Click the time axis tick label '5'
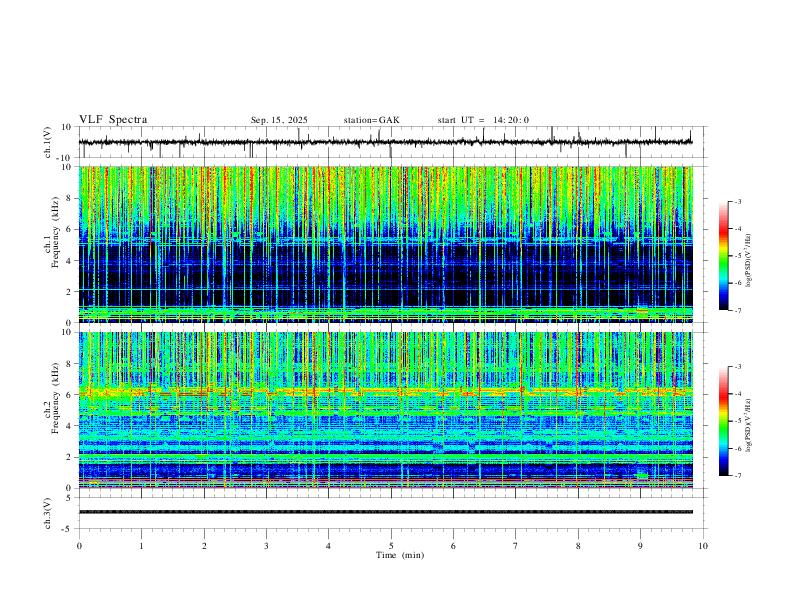792x612 pixels. click(x=391, y=546)
